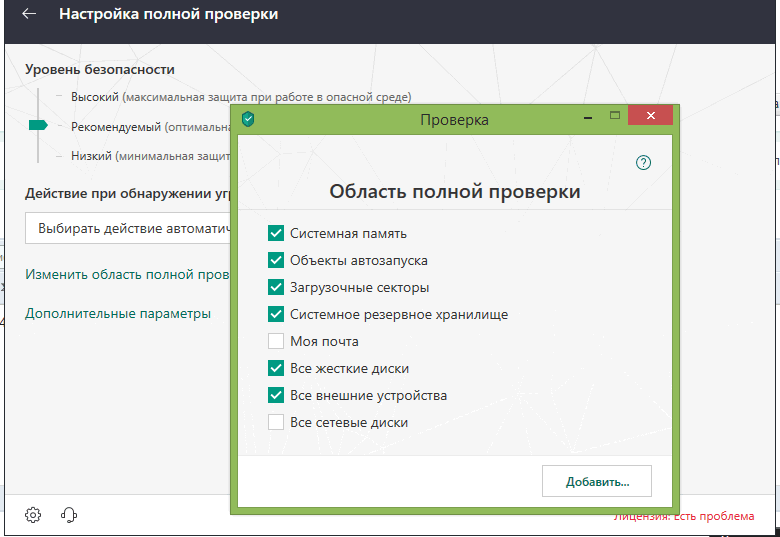Click the Изменить область полной проверки link
This screenshot has width=780, height=537.
128,273
